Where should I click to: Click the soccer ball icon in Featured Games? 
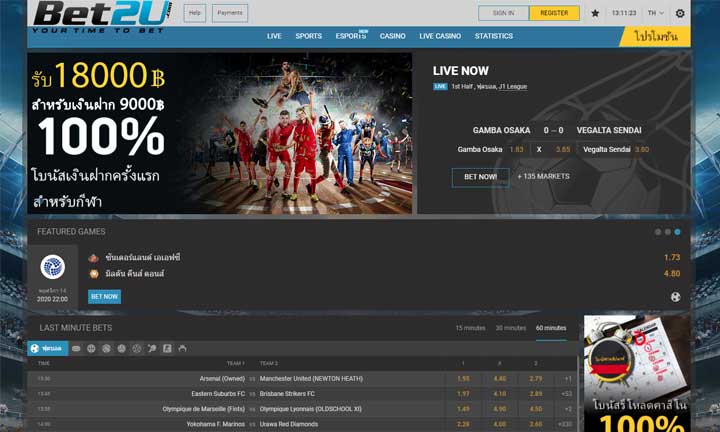(675, 297)
